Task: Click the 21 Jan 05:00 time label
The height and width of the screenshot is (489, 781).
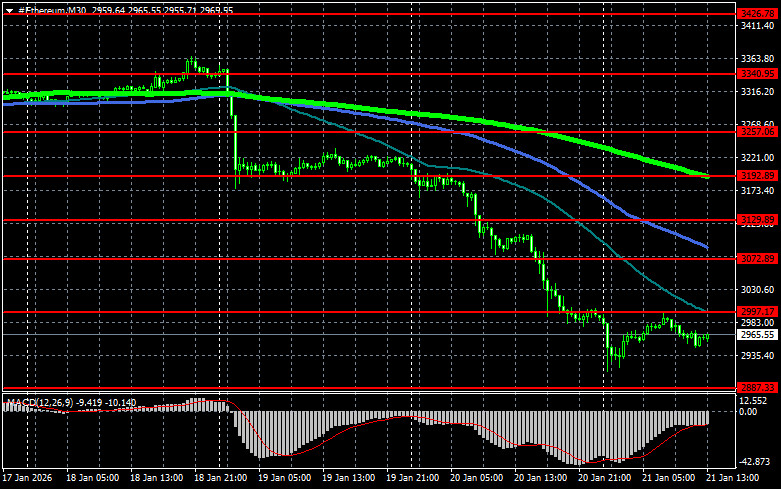Action: (668, 478)
